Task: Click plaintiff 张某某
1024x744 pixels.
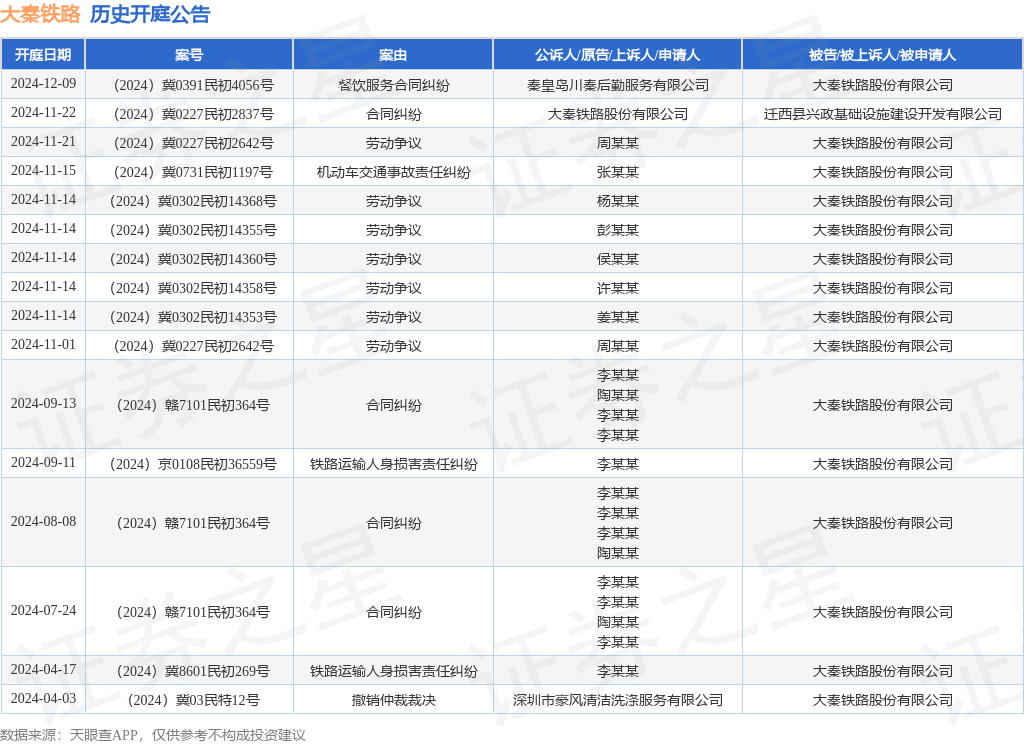Action: click(618, 172)
